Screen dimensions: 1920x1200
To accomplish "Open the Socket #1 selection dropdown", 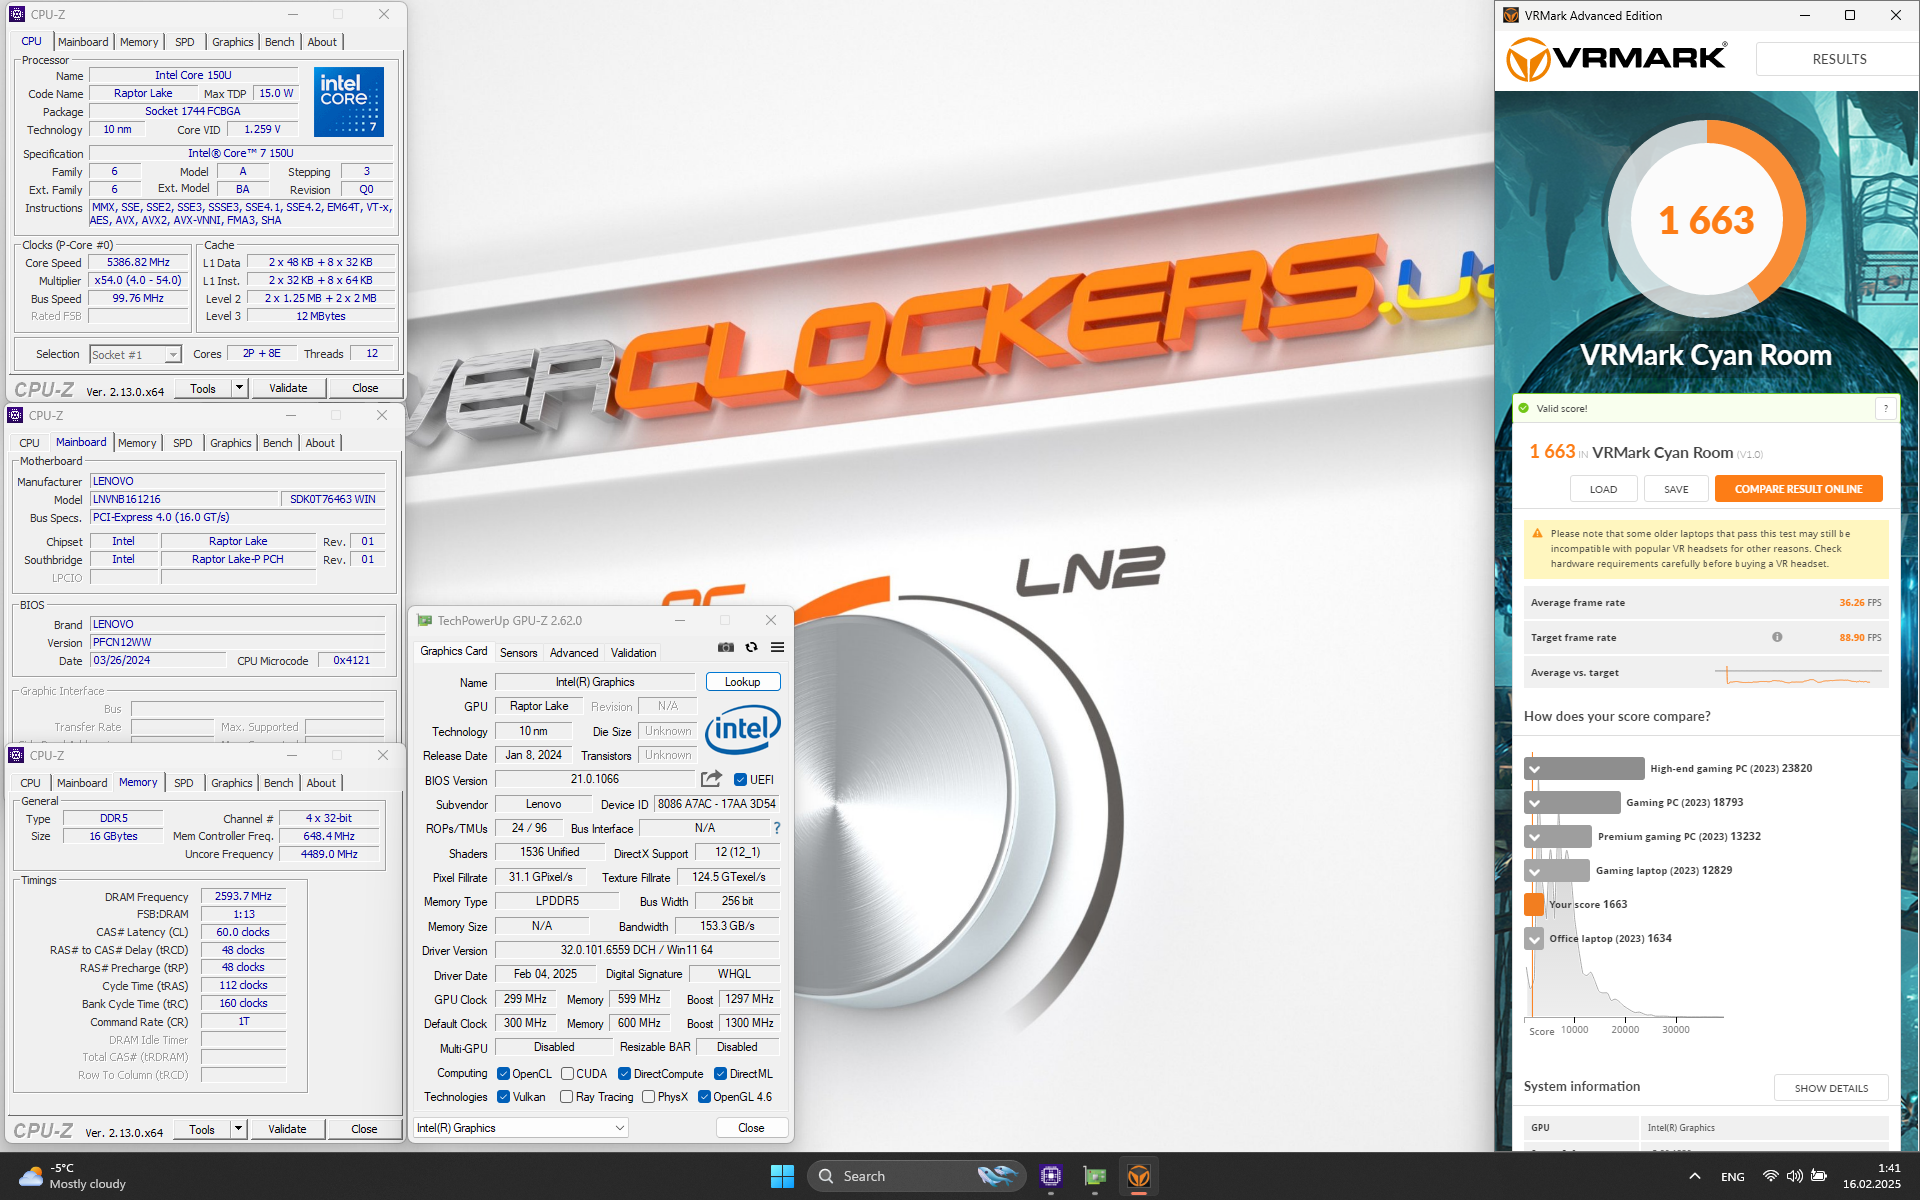I will (x=135, y=354).
